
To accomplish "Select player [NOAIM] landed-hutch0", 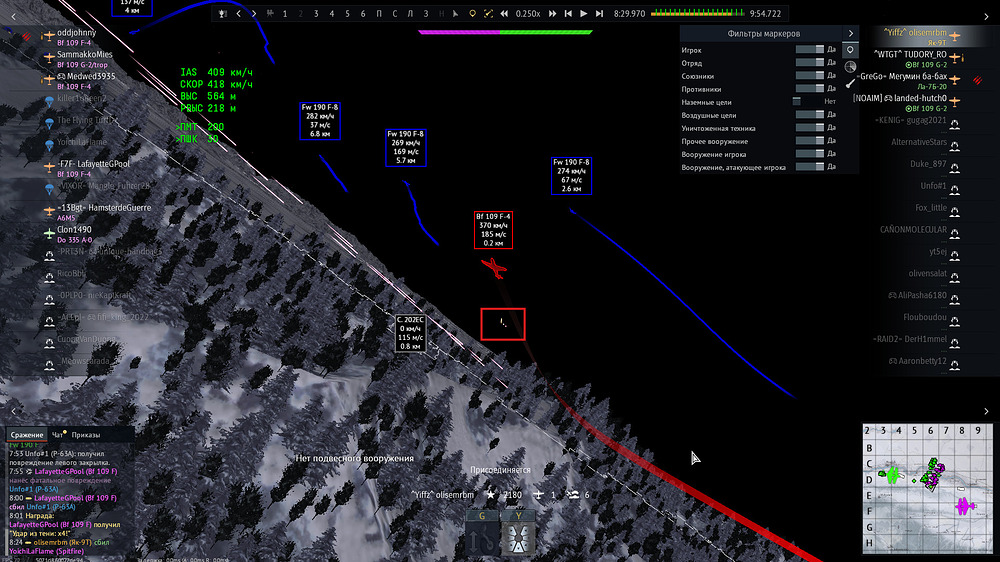I will coord(900,98).
